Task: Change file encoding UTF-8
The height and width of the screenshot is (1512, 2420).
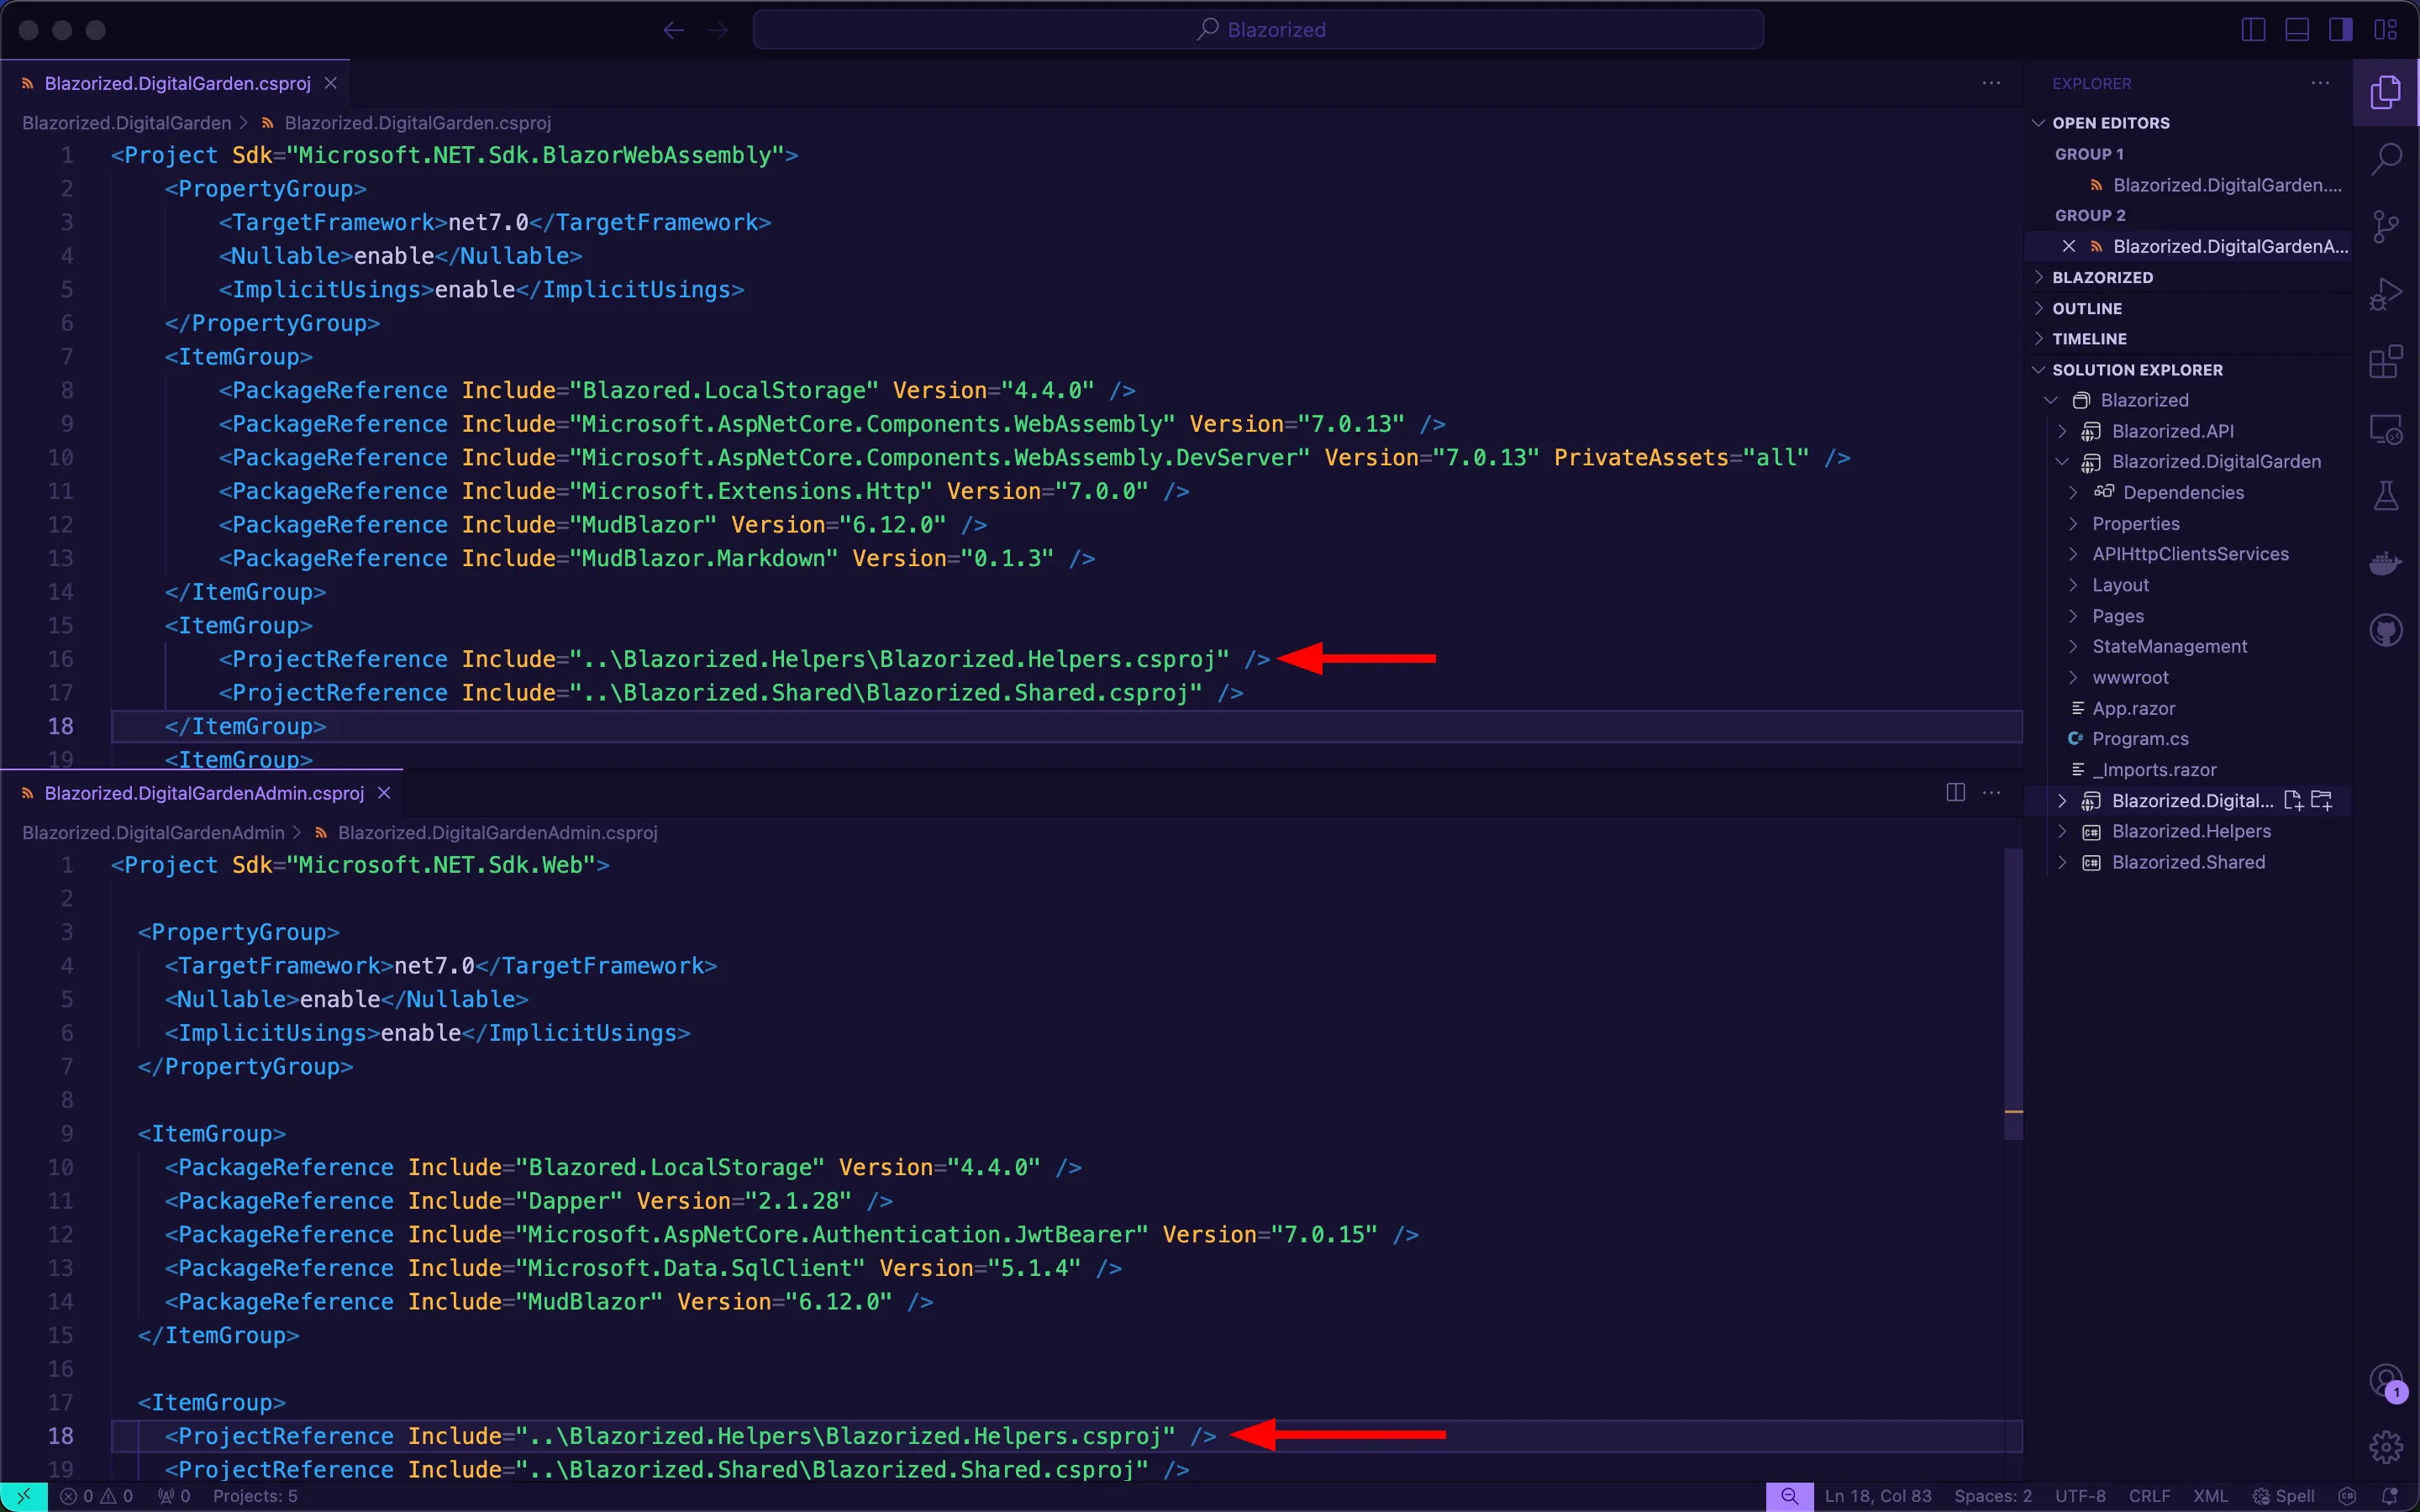Action: pos(2080,1497)
